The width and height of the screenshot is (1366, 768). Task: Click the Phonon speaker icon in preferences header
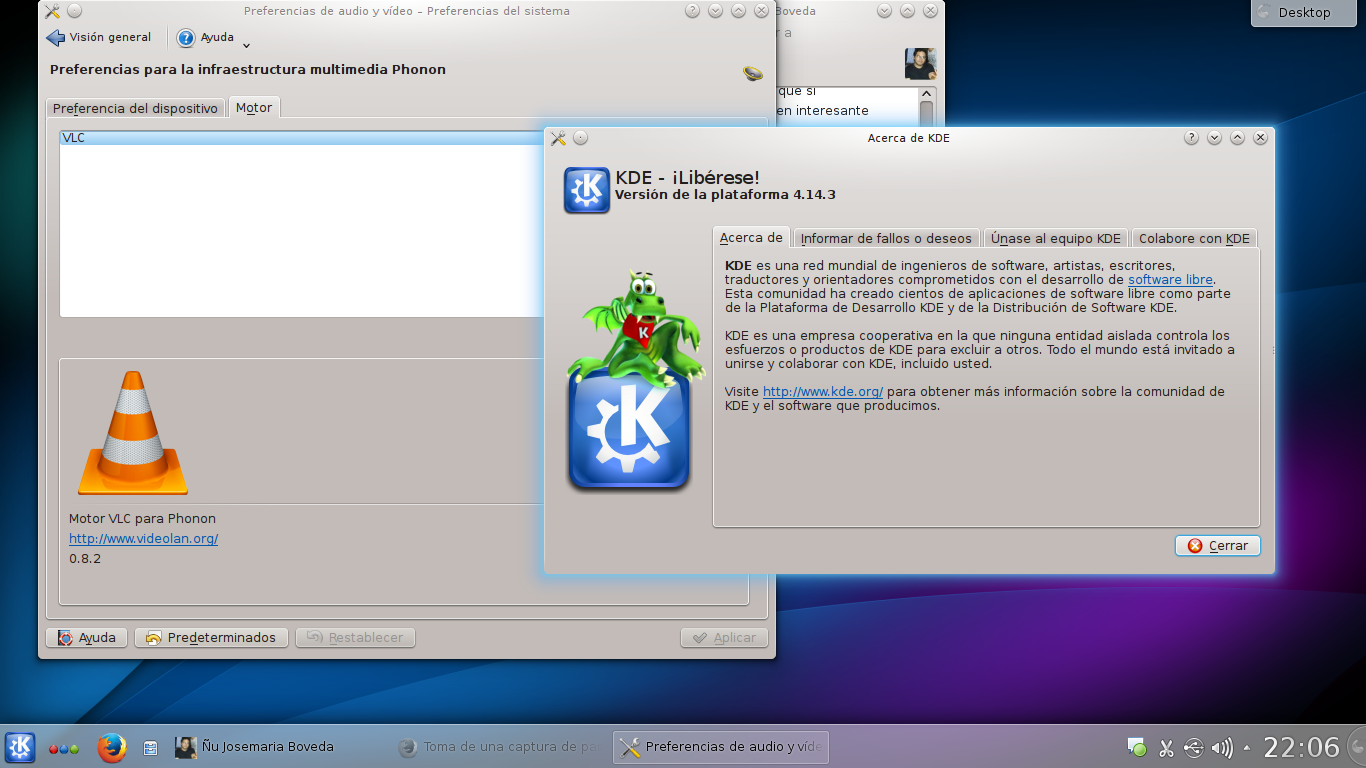click(x=753, y=72)
